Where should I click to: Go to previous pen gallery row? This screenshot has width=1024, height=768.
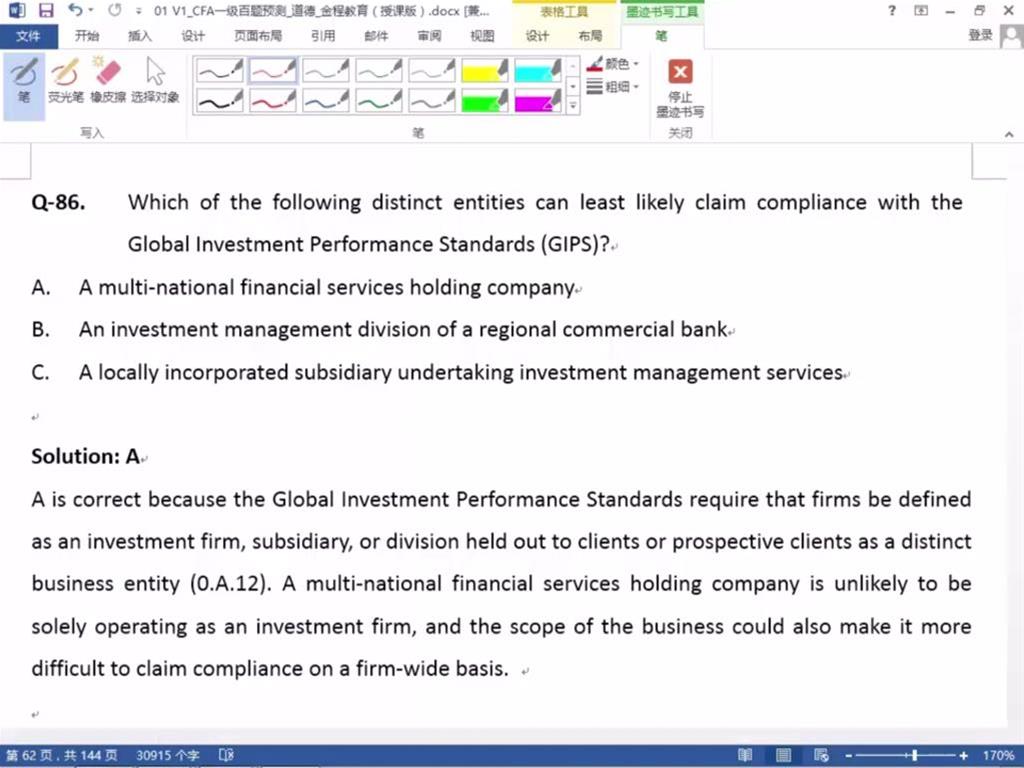(x=573, y=67)
